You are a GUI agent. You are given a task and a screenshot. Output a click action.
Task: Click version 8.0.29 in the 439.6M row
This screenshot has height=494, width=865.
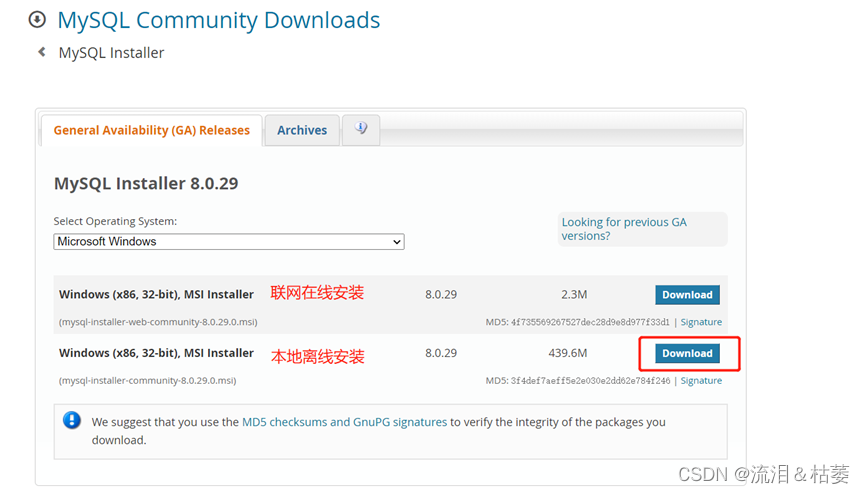click(x=441, y=353)
